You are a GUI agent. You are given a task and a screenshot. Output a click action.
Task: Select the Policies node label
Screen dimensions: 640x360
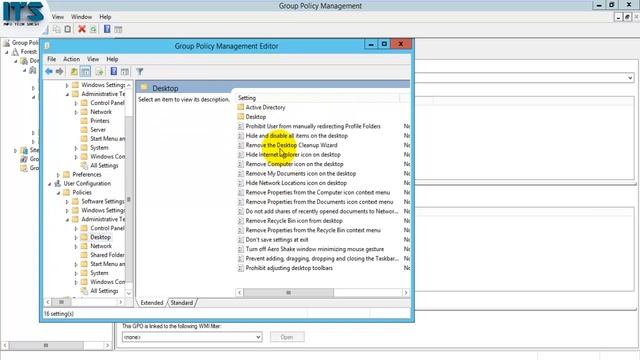point(82,192)
